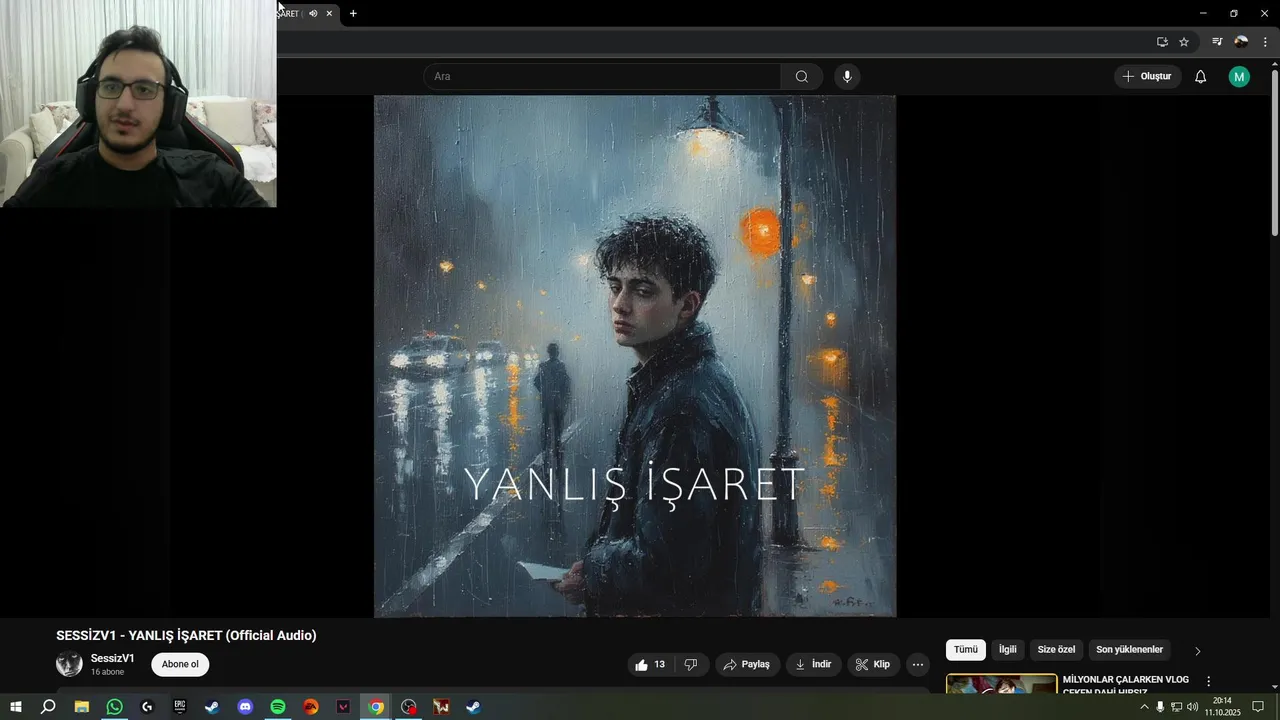Select the Son yüklenenler filter chip

(x=1129, y=650)
